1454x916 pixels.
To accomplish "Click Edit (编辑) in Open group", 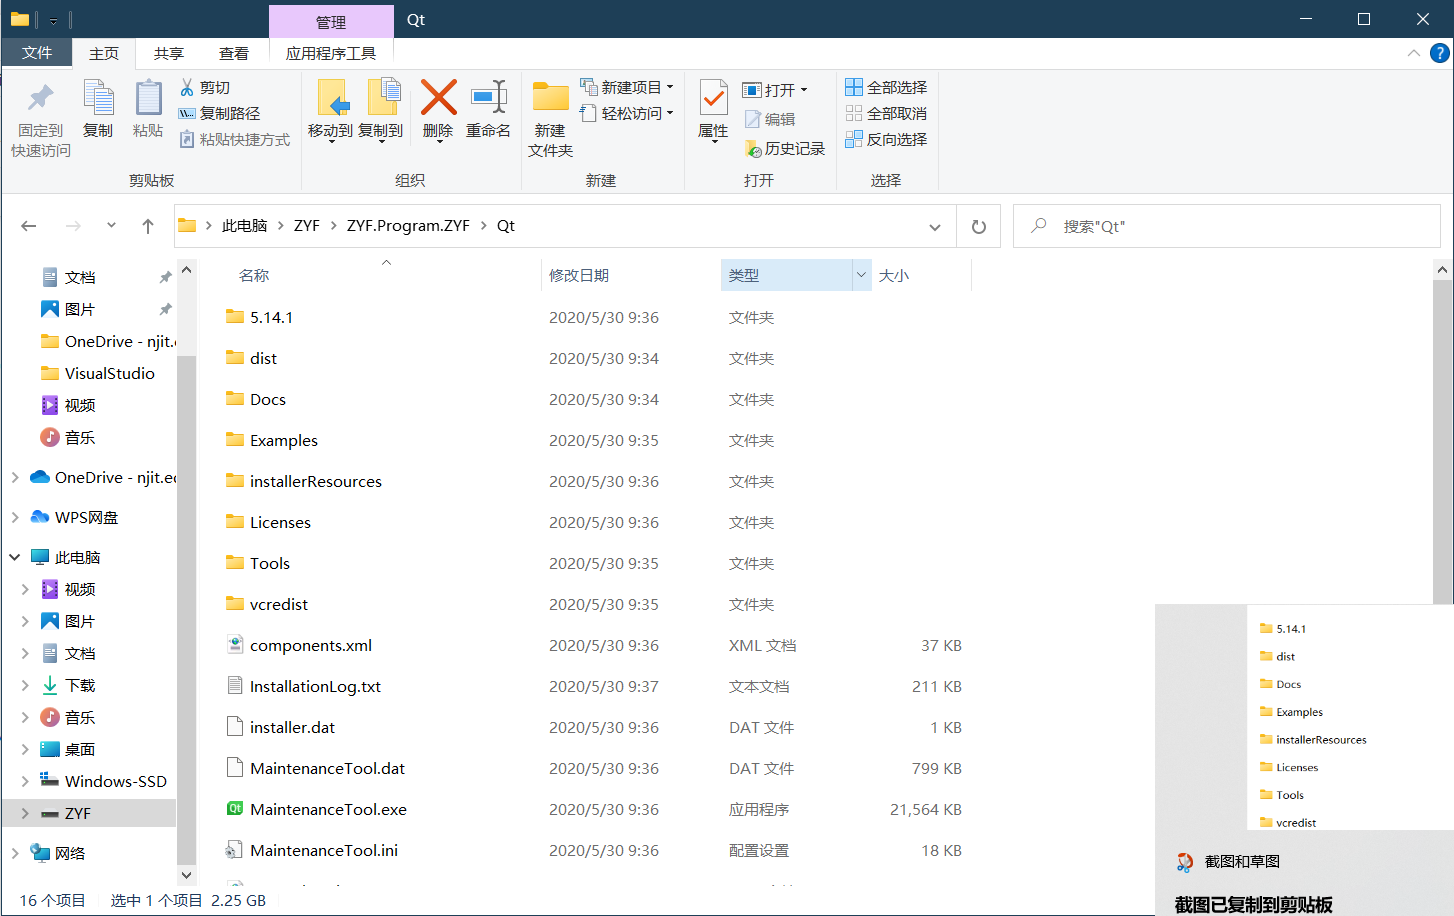I will coord(770,119).
